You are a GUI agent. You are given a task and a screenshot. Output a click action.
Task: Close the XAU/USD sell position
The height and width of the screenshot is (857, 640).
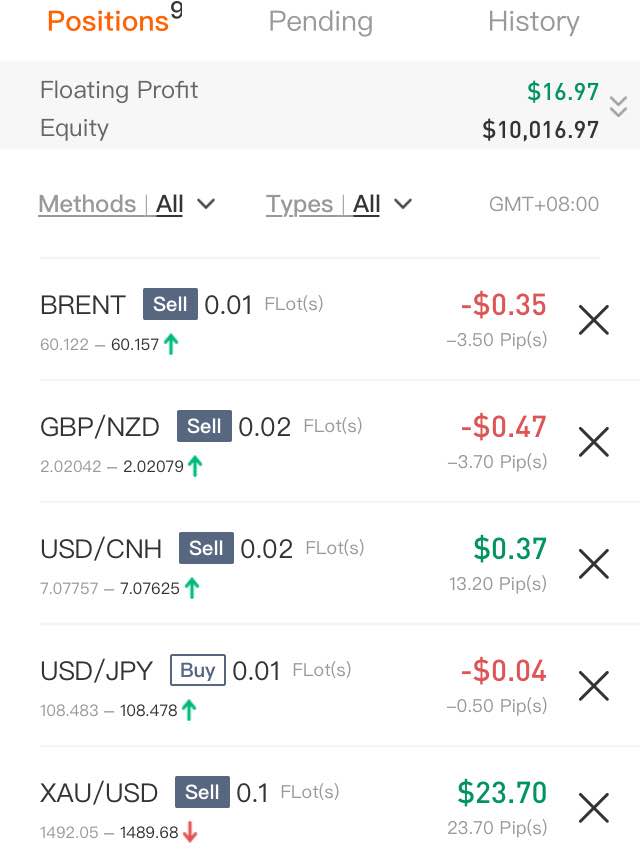pos(594,808)
